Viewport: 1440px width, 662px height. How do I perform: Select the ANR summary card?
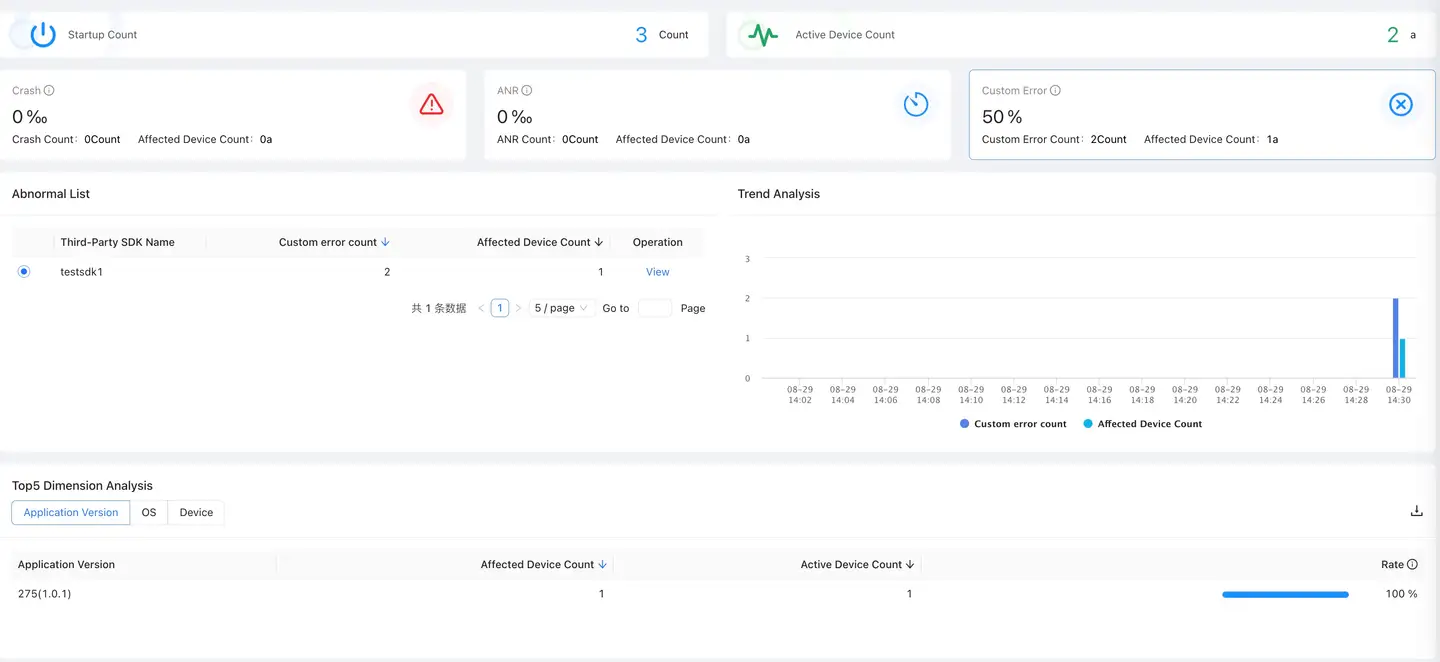(x=717, y=115)
